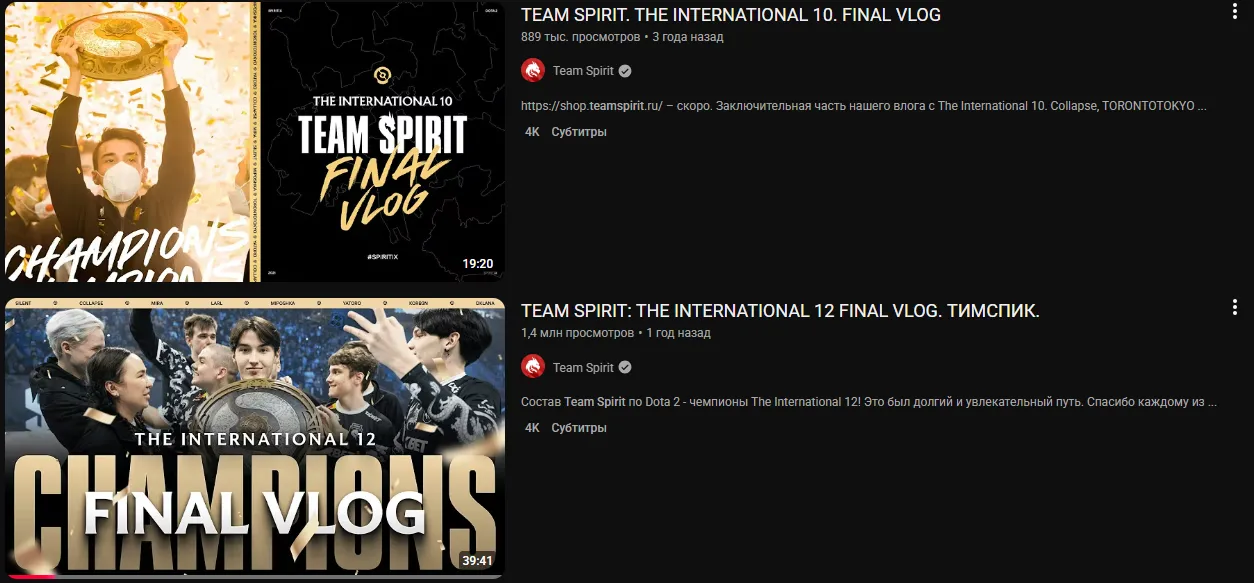Image resolution: width=1254 pixels, height=583 pixels.
Task: Open the TI10 Final Vlog video thumbnail
Action: pyautogui.click(x=254, y=142)
